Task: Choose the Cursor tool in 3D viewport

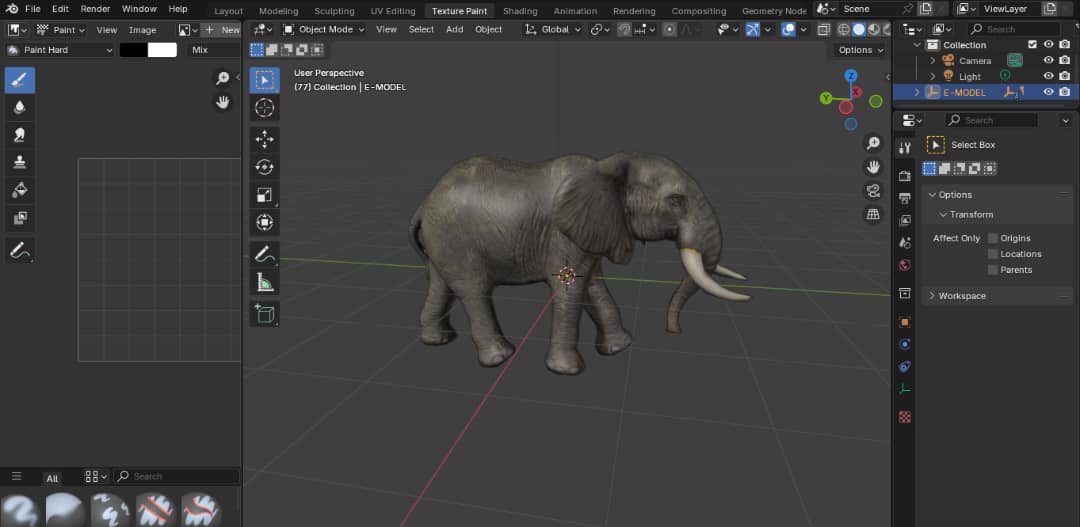Action: click(x=264, y=108)
